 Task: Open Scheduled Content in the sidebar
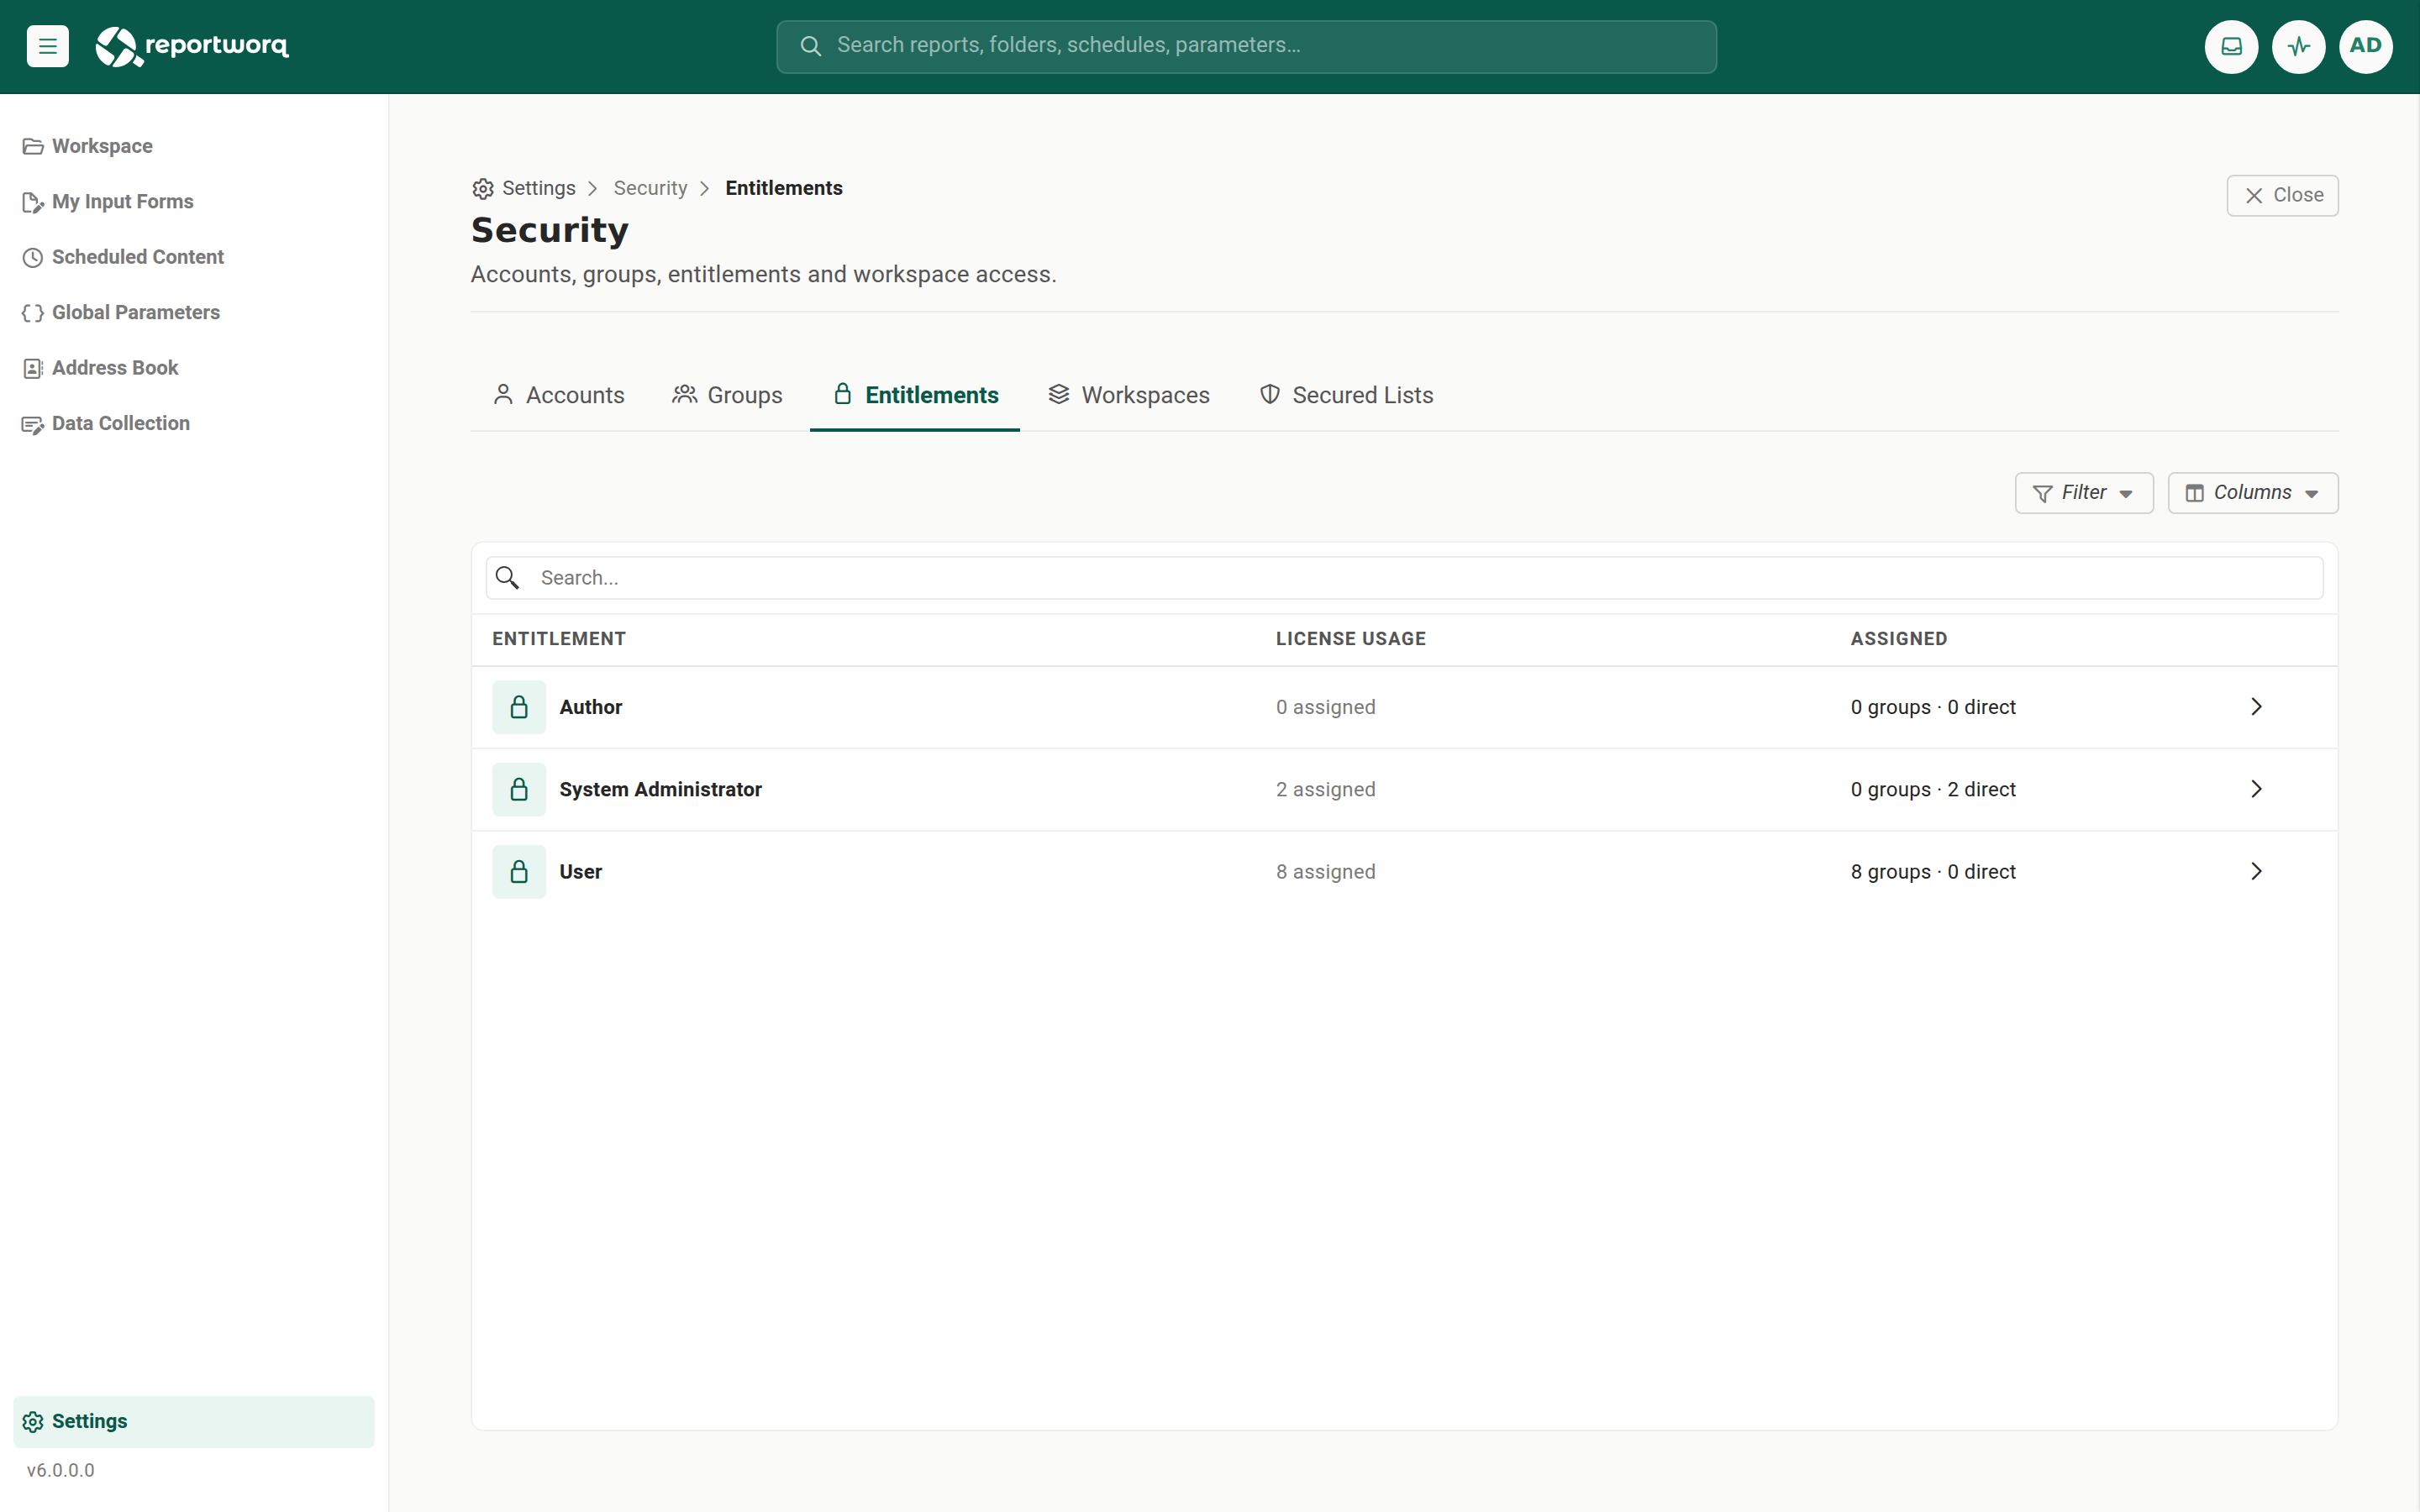pyautogui.click(x=194, y=258)
